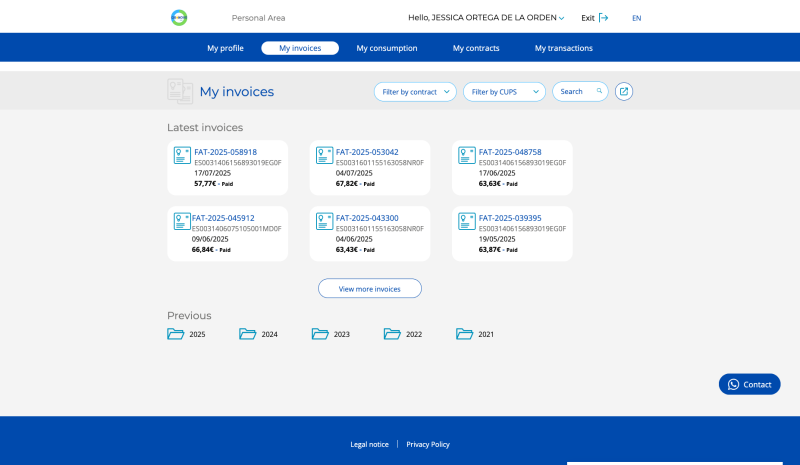Go to the My consumption tab
Image resolution: width=800 pixels, height=465 pixels.
(x=387, y=48)
